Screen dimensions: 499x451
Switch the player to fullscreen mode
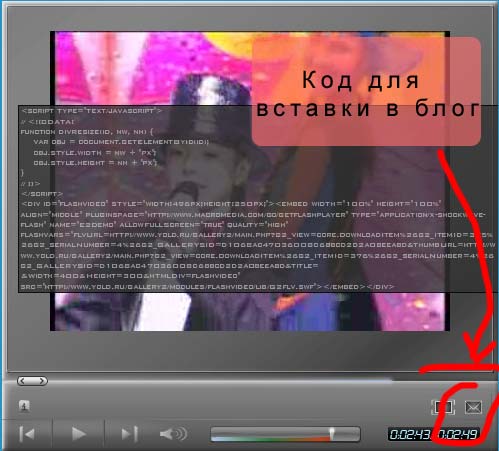tap(443, 407)
